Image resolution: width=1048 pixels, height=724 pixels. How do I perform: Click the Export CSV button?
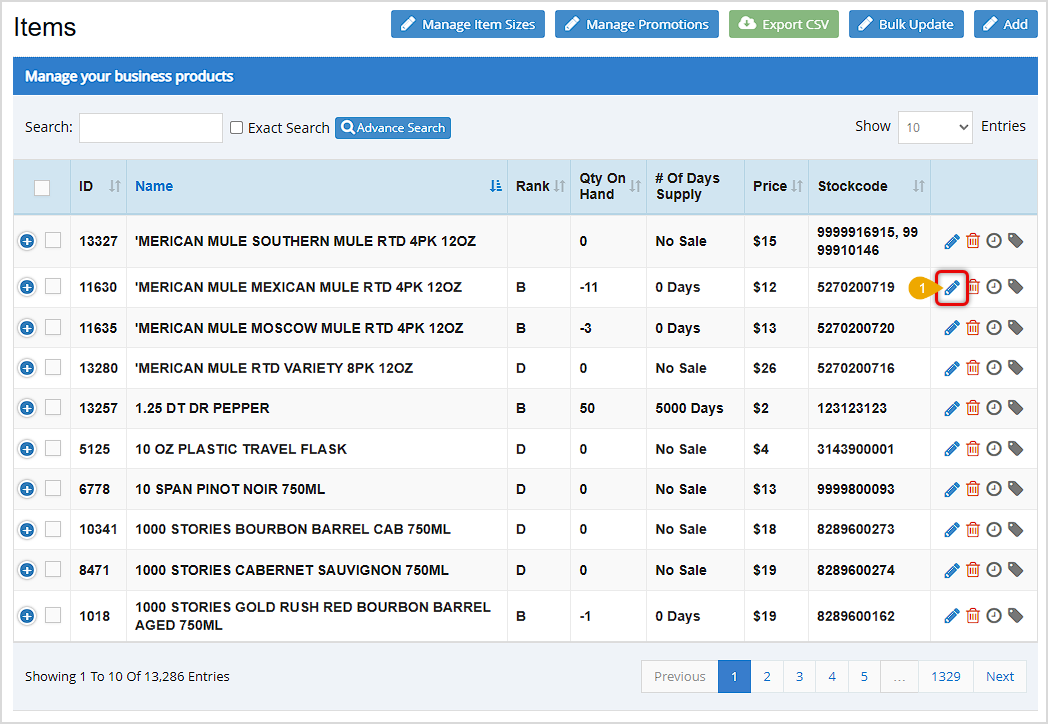click(784, 24)
